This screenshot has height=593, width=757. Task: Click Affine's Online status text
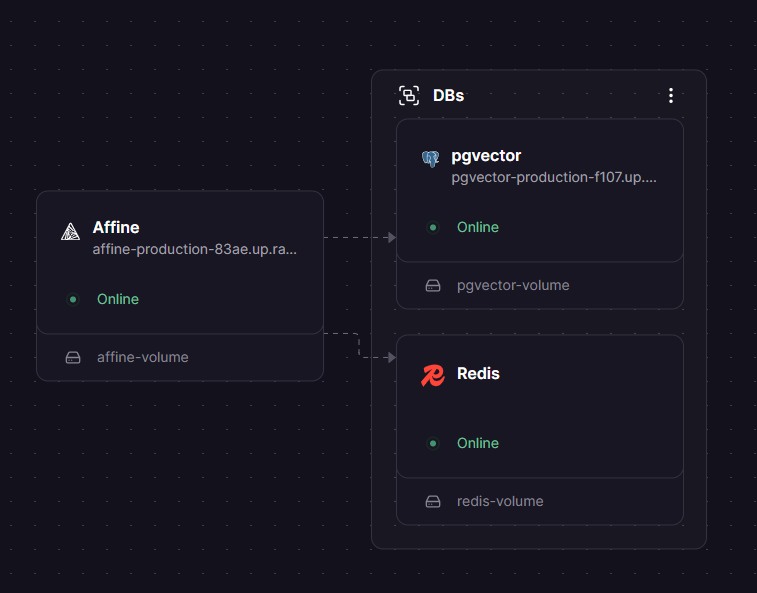118,299
